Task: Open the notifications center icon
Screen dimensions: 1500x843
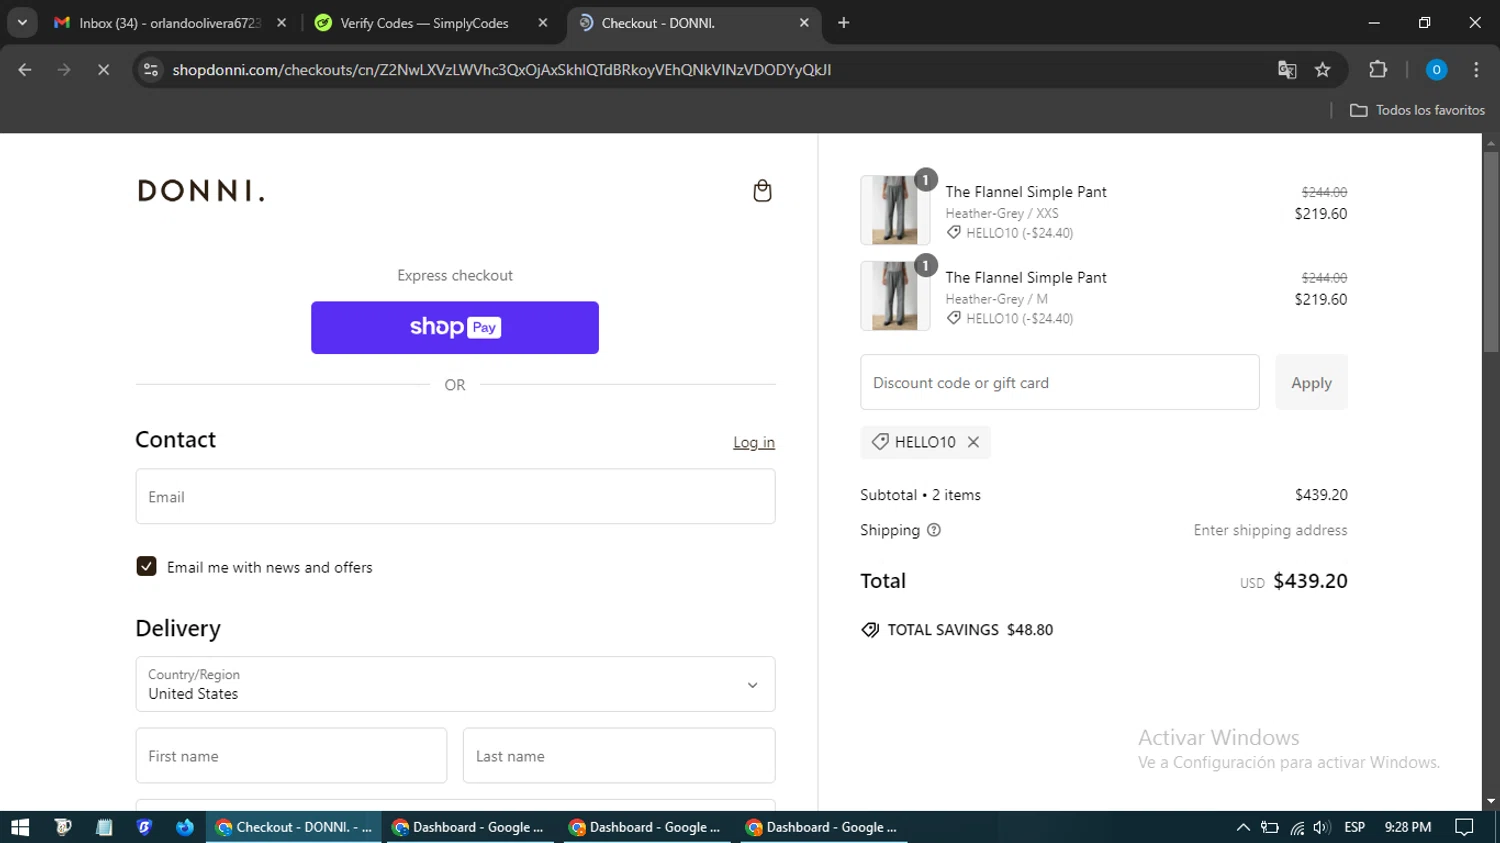Action: click(1464, 827)
